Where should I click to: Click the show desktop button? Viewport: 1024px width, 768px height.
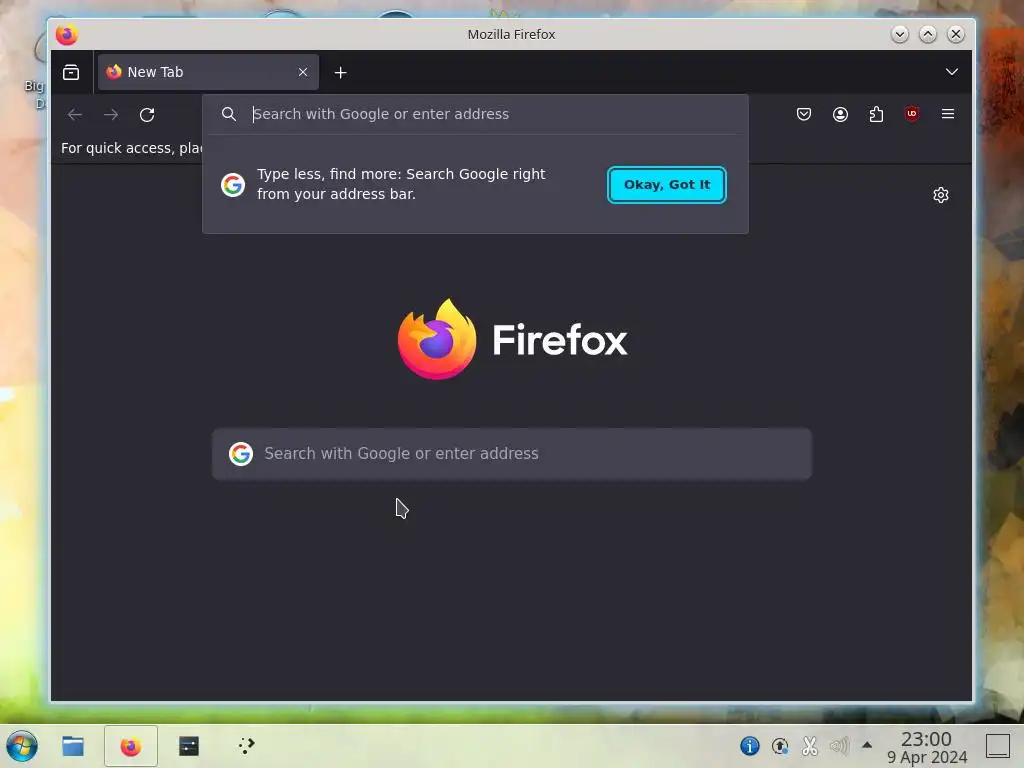[997, 746]
